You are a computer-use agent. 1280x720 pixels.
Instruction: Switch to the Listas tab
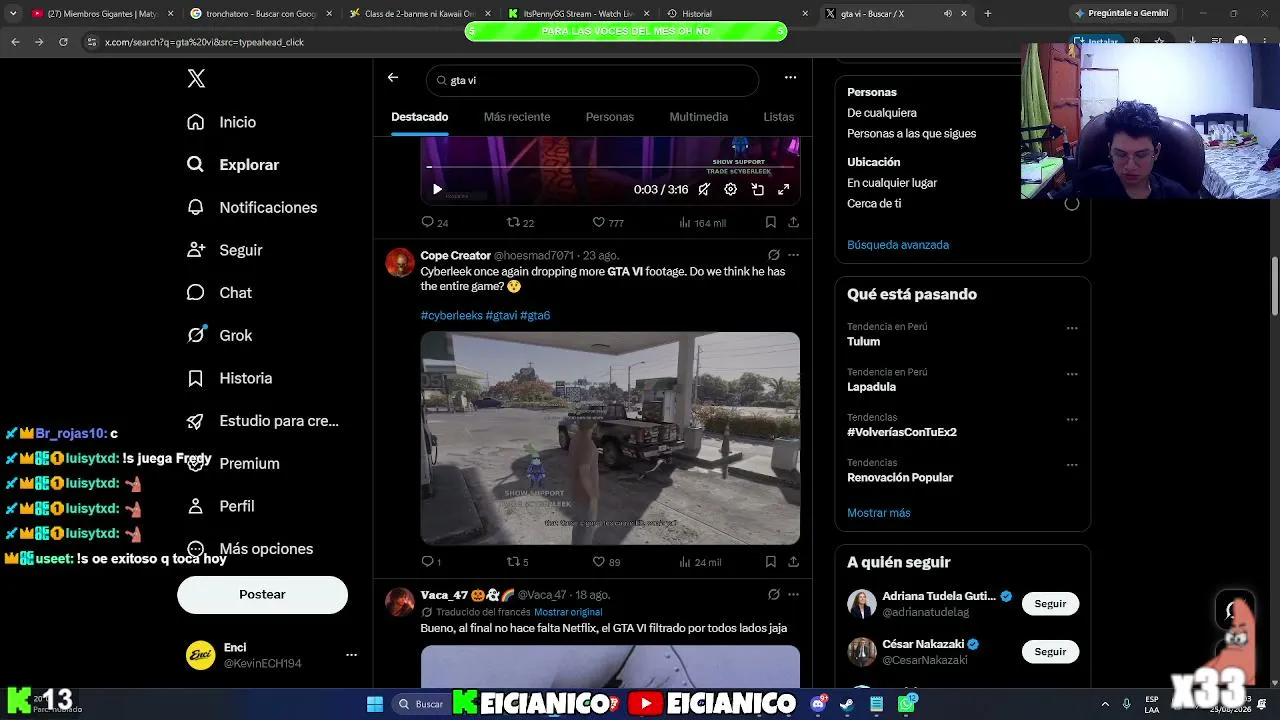click(779, 117)
